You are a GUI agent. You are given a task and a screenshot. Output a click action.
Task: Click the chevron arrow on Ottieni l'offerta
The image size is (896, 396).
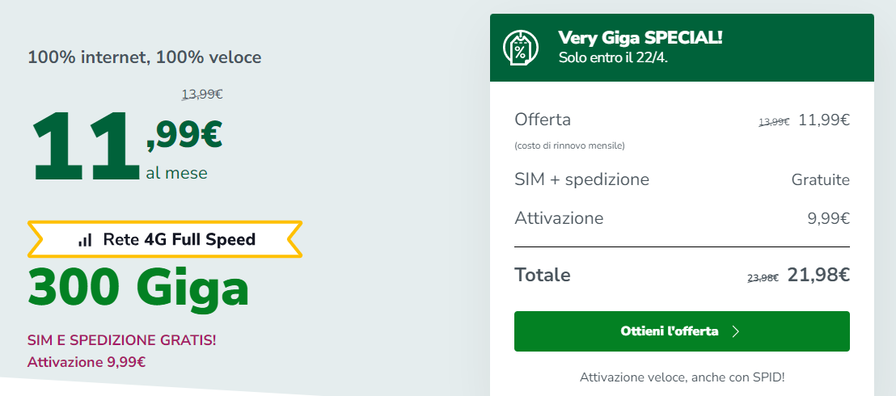(x=735, y=331)
